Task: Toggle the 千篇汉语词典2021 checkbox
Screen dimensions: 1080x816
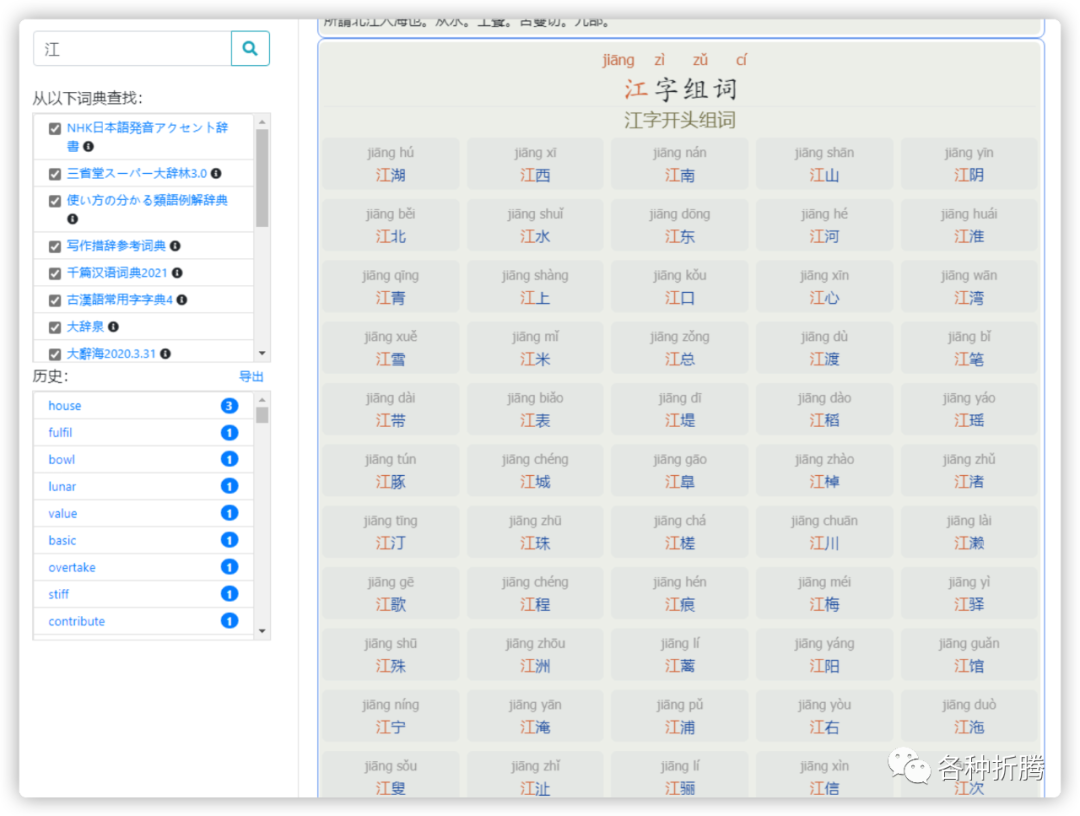Action: point(55,273)
